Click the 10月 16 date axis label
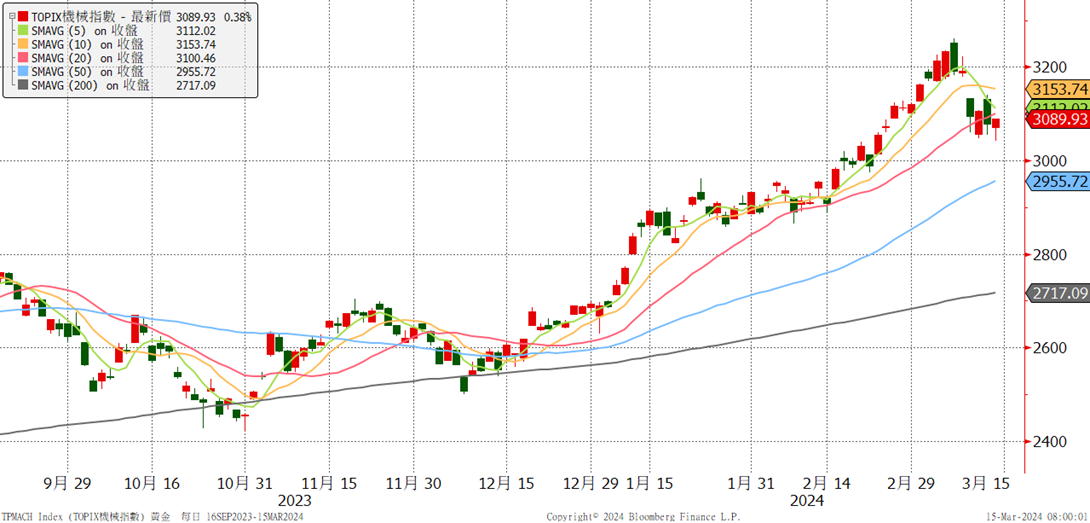Viewport: 1090px width, 523px height. [152, 482]
